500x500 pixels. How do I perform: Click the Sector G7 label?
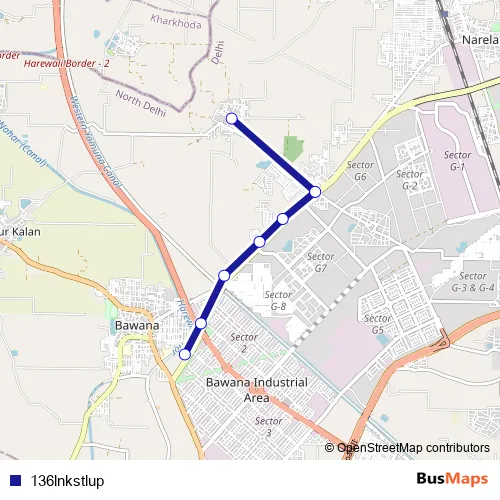pyautogui.click(x=320, y=262)
